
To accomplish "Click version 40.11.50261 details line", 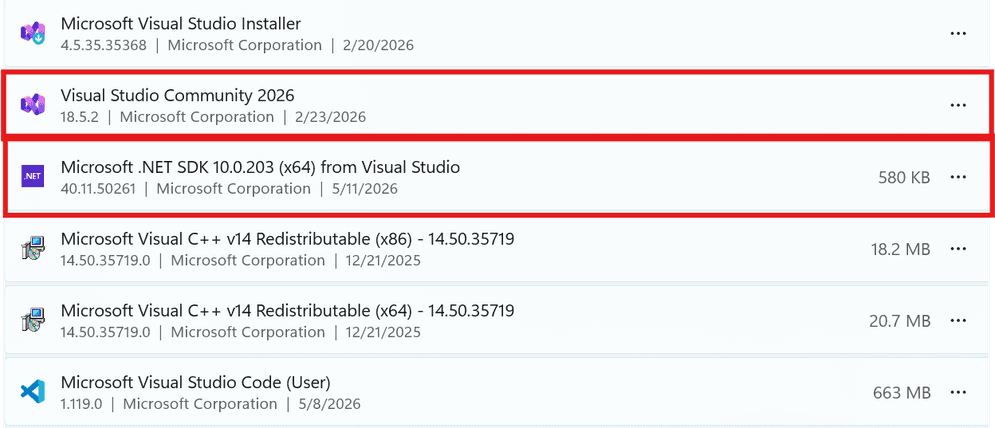I will click(229, 189).
